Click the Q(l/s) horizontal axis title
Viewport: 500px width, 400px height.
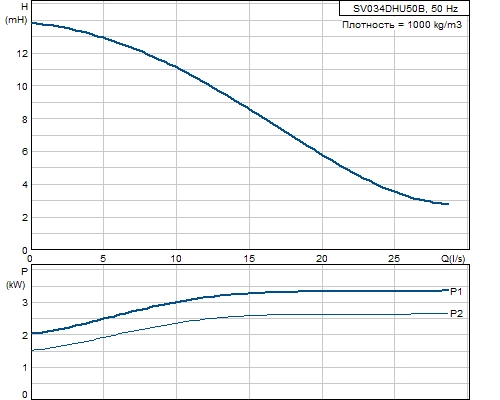[453, 259]
